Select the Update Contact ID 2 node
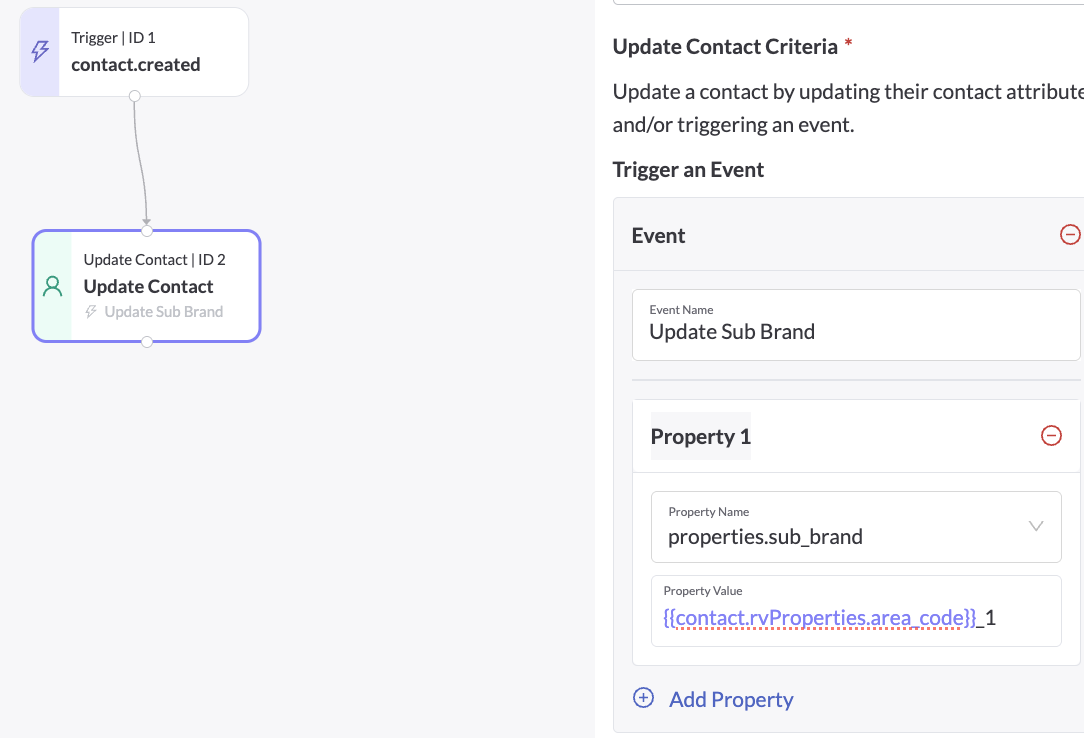This screenshot has width=1084, height=738. click(x=147, y=286)
